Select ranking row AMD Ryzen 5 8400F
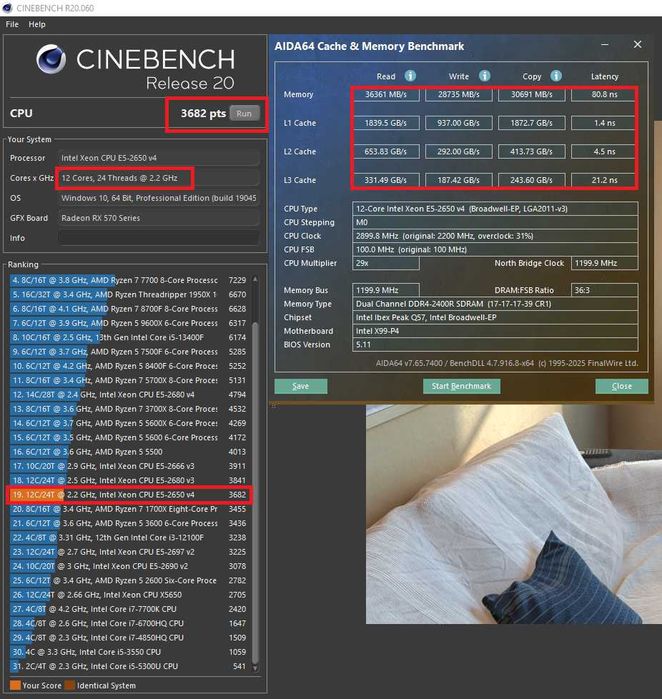The width and height of the screenshot is (662, 699). (128, 366)
